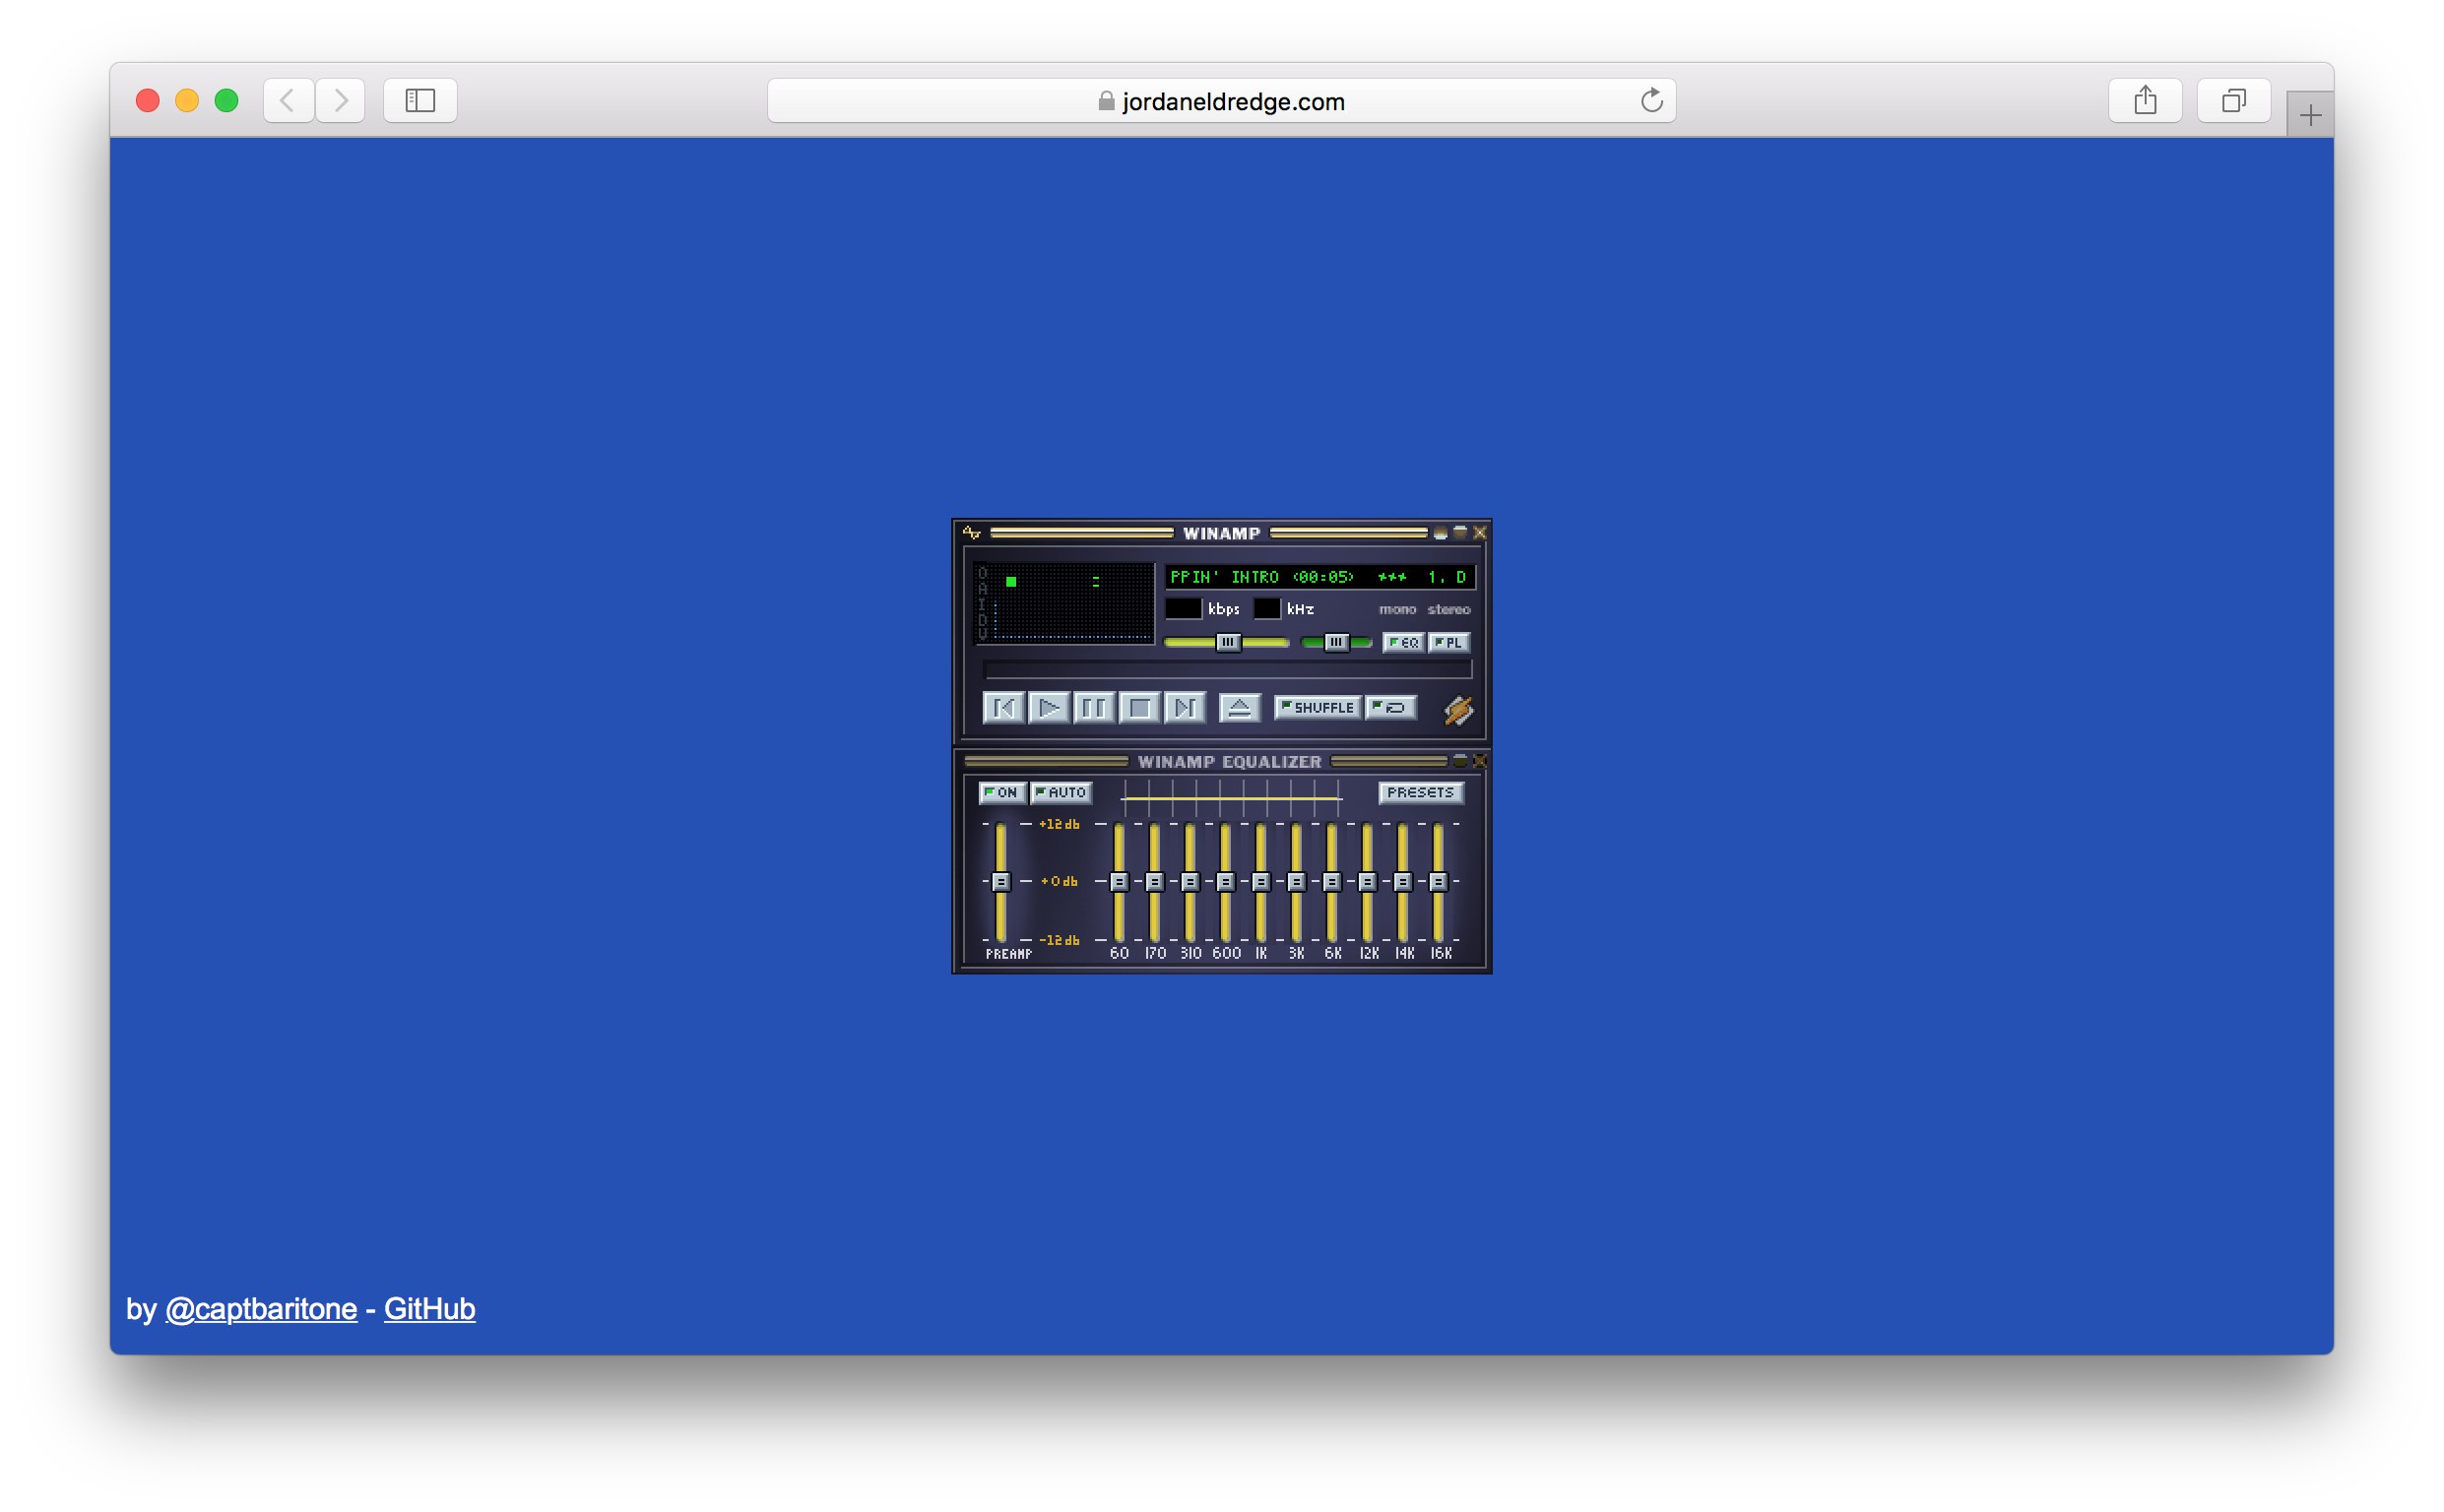Start playback with the Winamp play button
Screen dimensions: 2444x1512
coord(1048,708)
